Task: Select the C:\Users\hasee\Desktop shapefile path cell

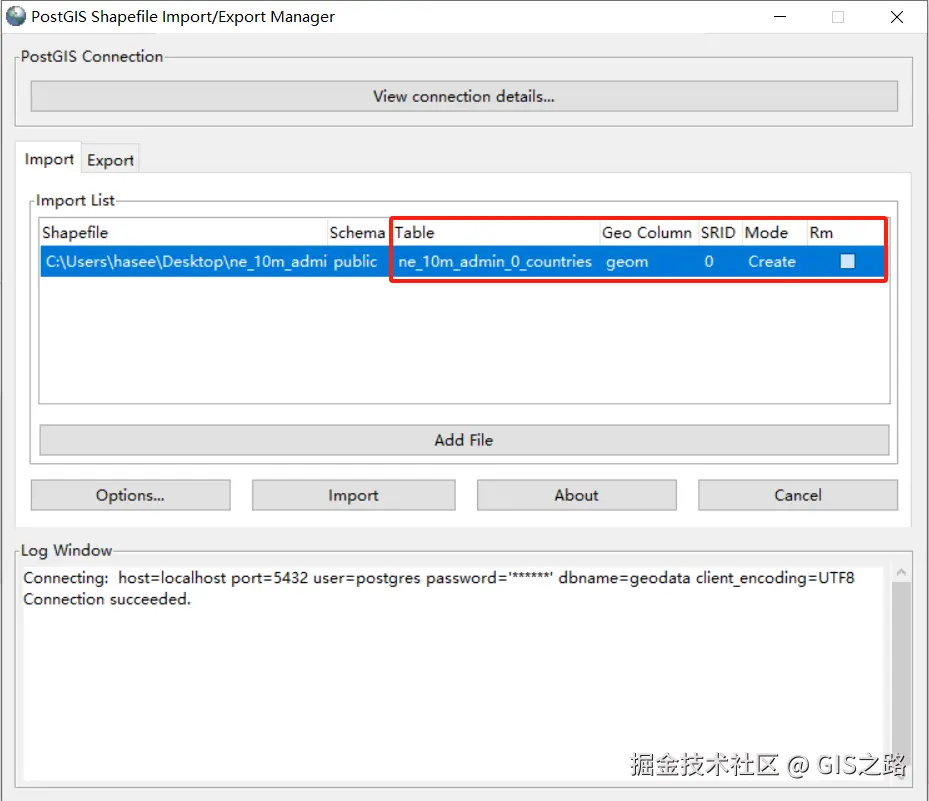Action: click(184, 261)
